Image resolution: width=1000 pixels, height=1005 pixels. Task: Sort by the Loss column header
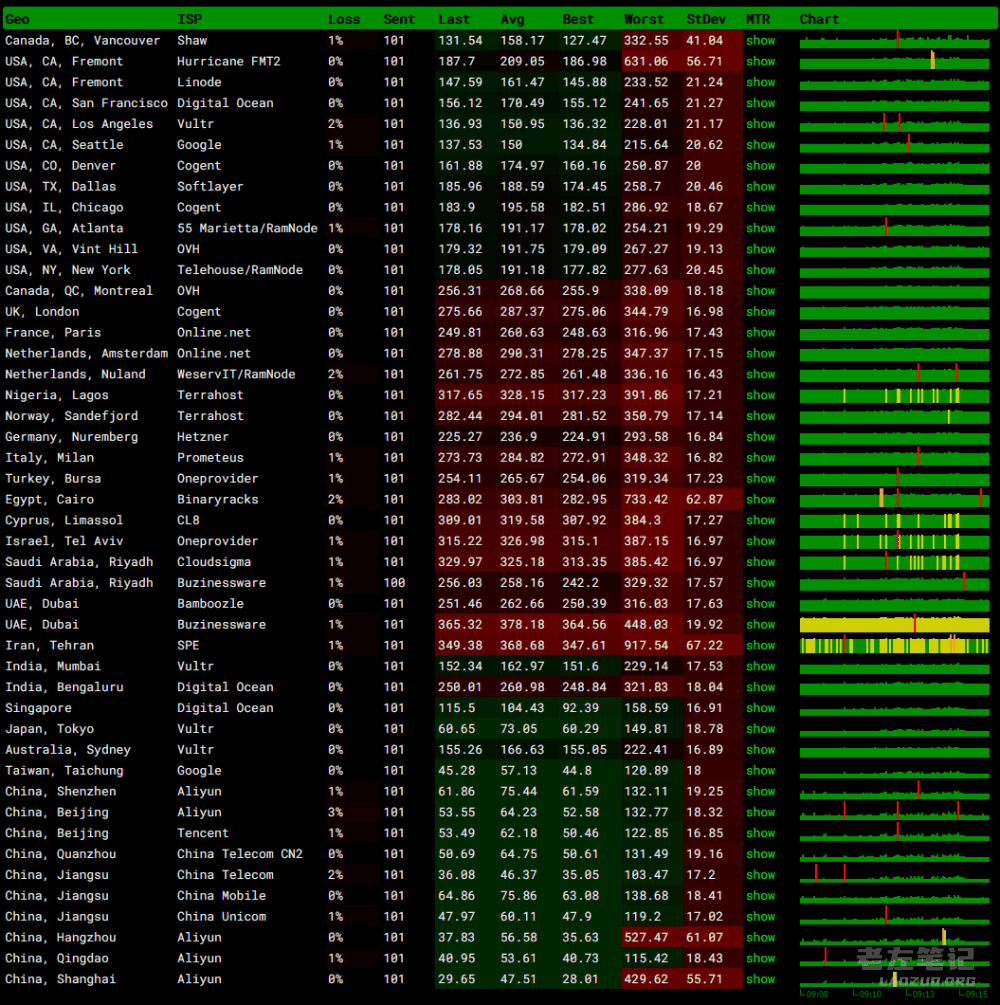click(x=344, y=19)
